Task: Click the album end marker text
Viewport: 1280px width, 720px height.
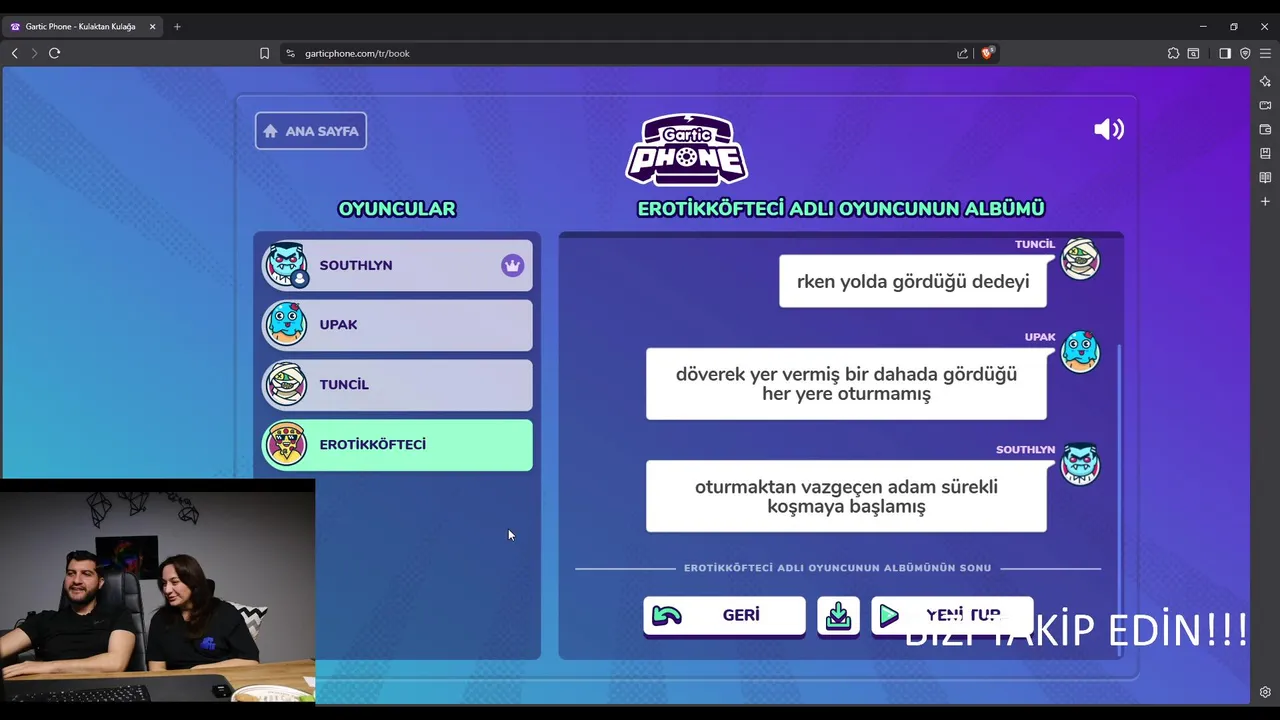Action: (838, 568)
